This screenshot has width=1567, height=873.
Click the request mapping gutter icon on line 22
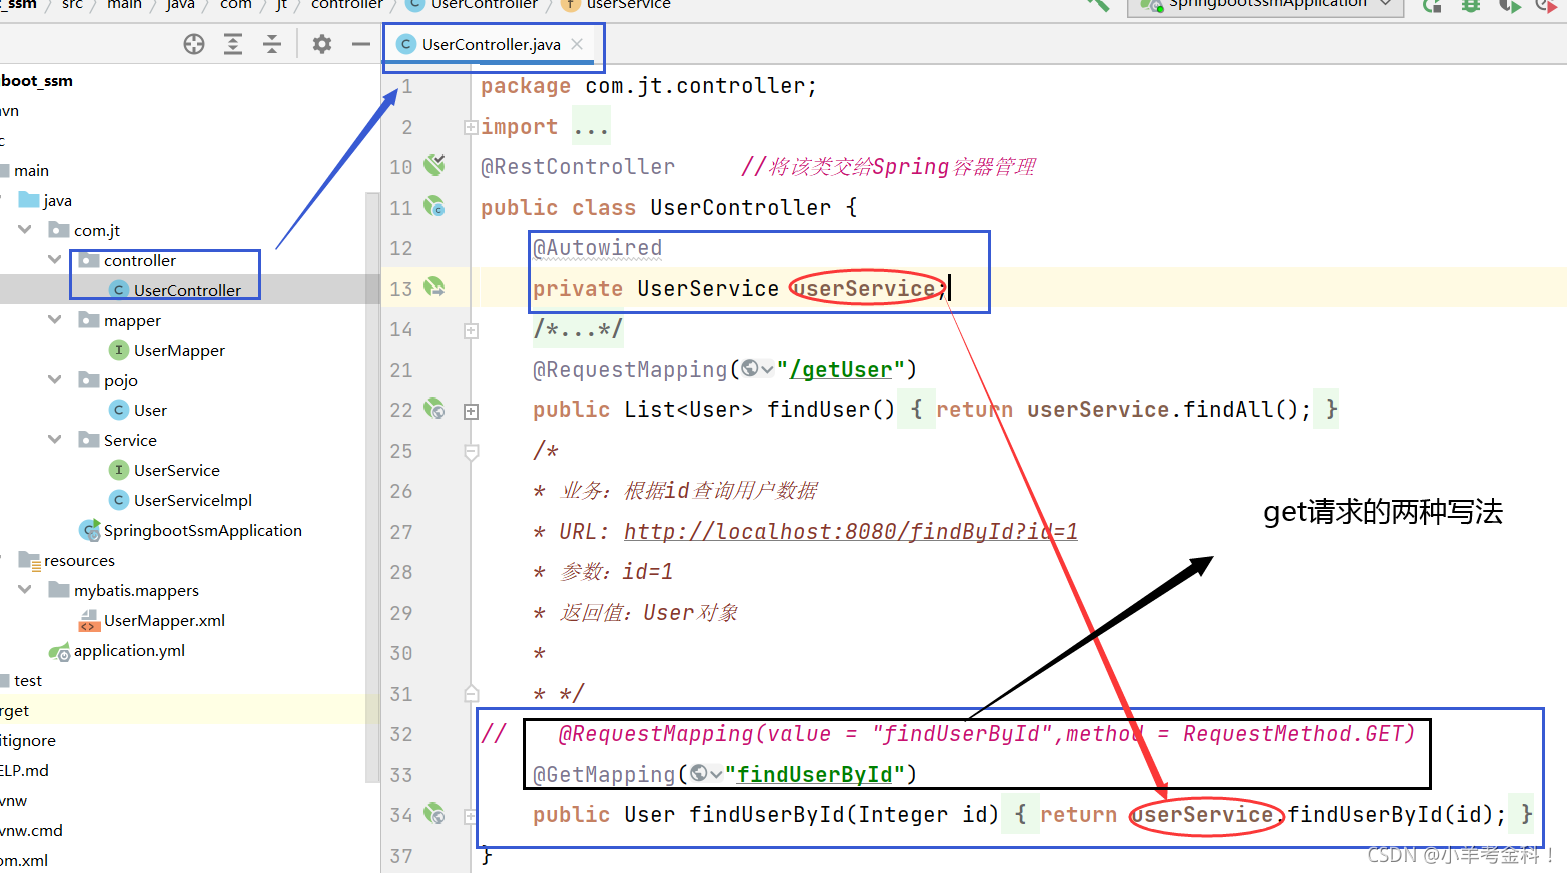[x=434, y=409]
